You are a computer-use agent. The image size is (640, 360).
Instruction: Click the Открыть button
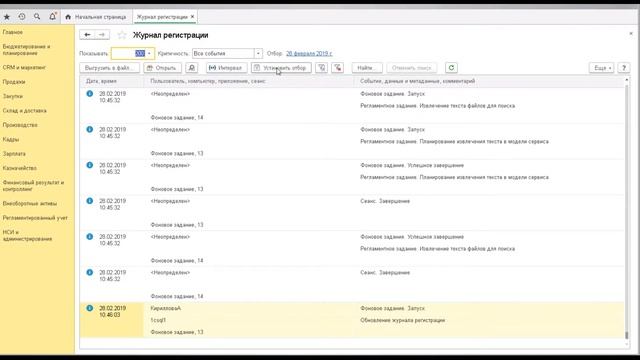[162, 68]
